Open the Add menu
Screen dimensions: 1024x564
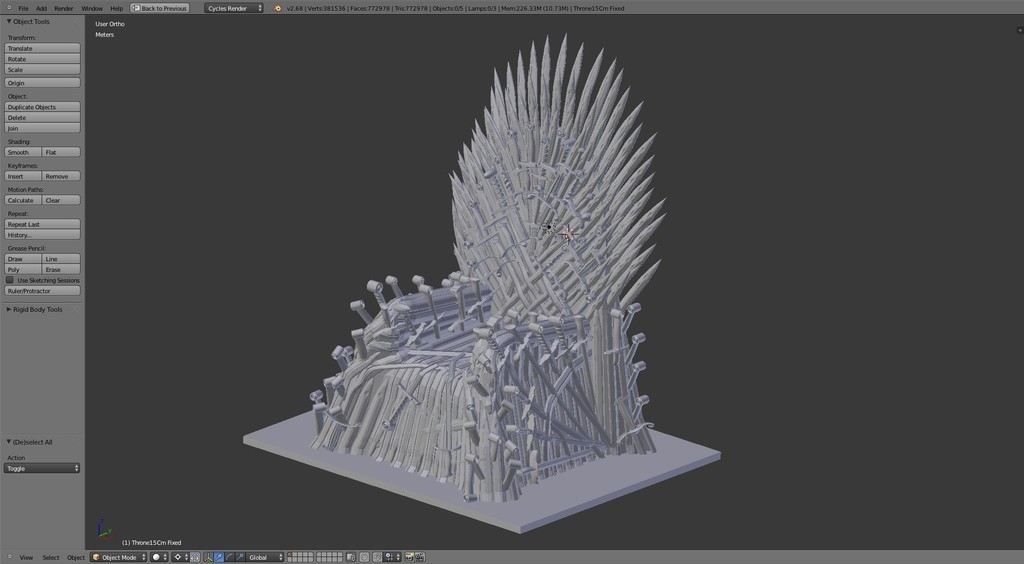[x=41, y=8]
